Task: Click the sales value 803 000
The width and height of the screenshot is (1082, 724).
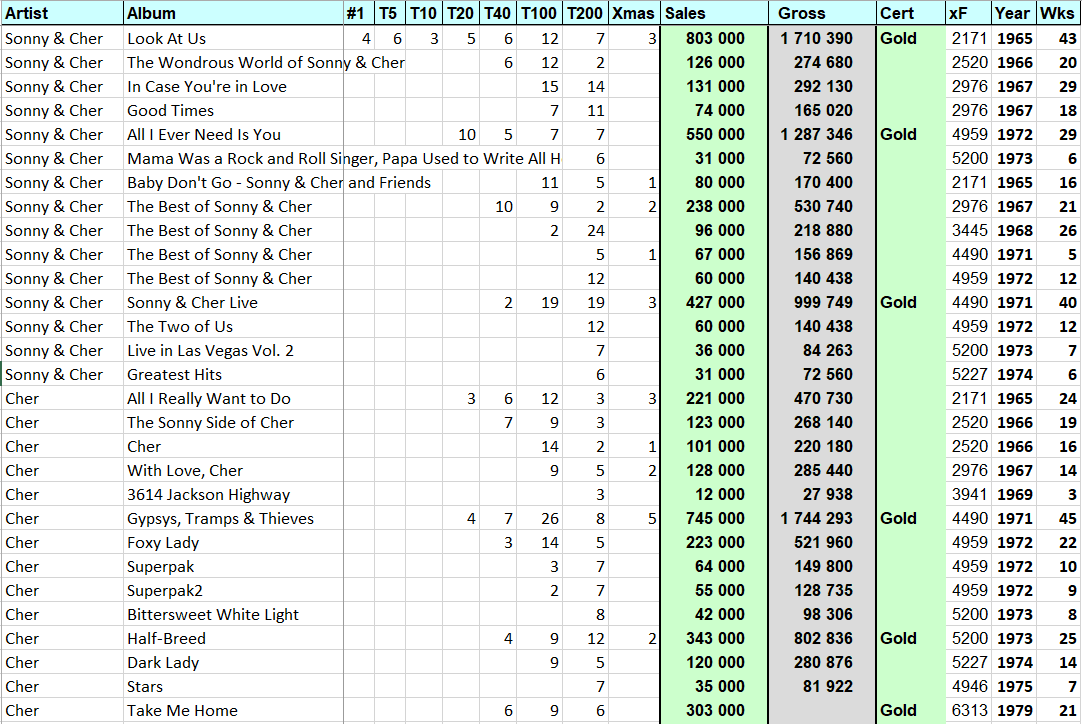Action: point(714,39)
